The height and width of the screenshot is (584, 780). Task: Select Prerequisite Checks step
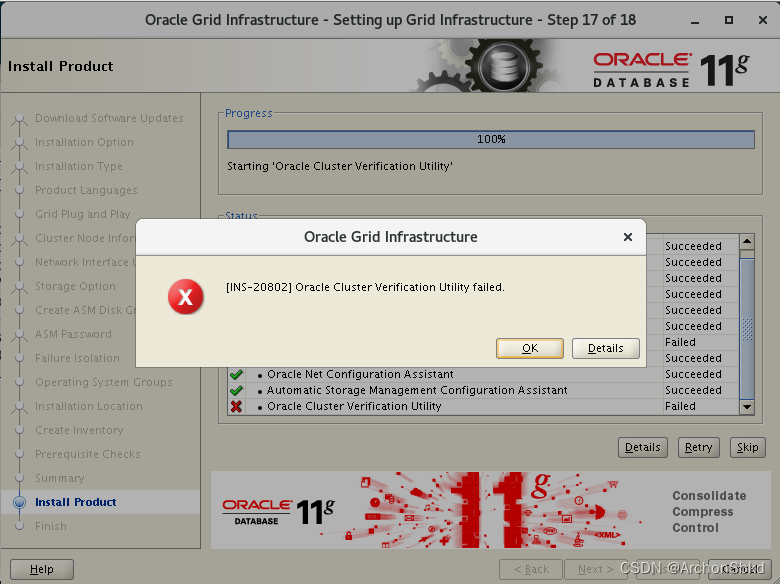88,454
